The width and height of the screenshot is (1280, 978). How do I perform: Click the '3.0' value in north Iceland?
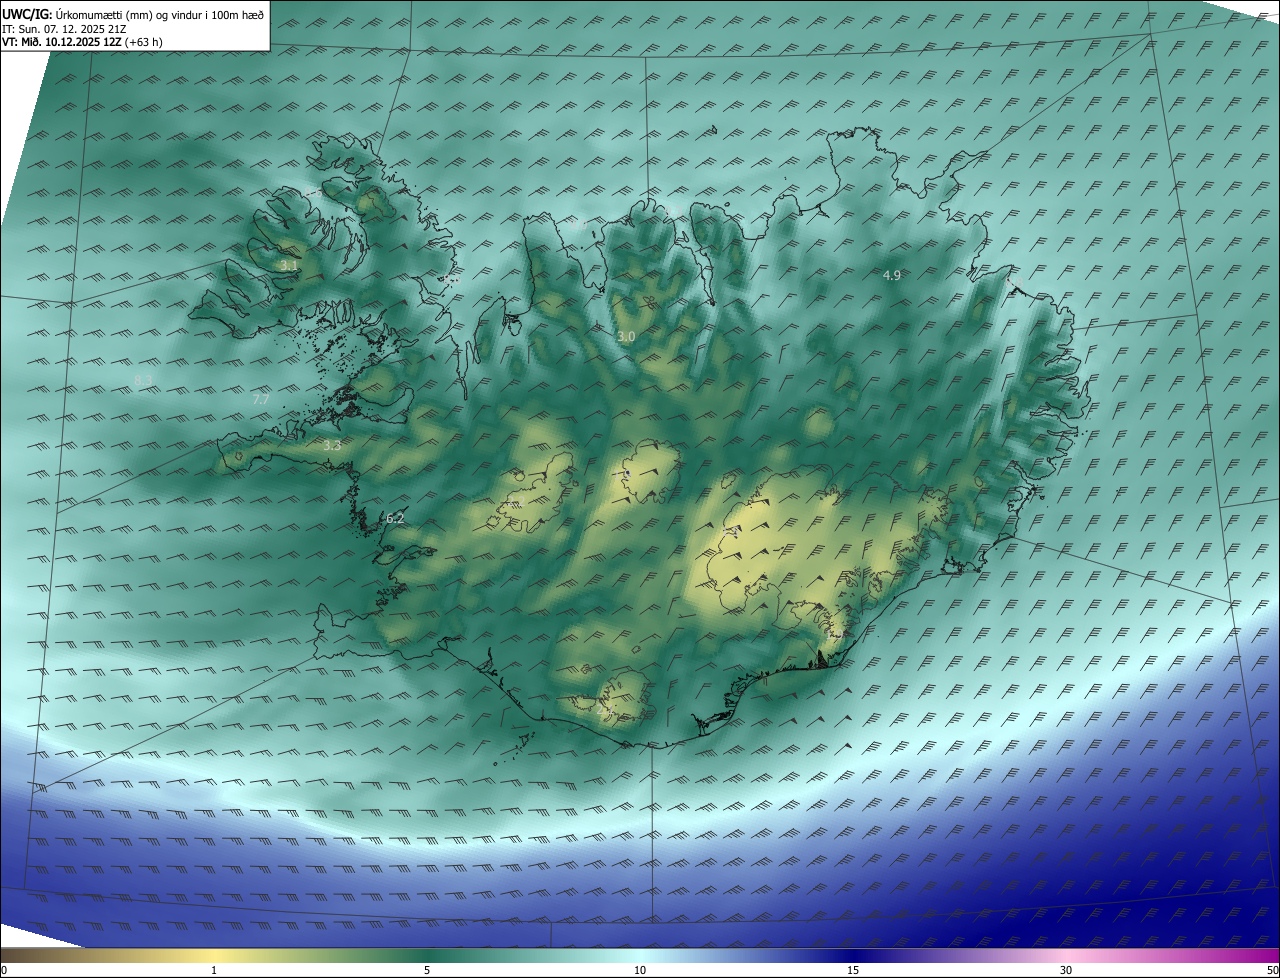point(626,337)
